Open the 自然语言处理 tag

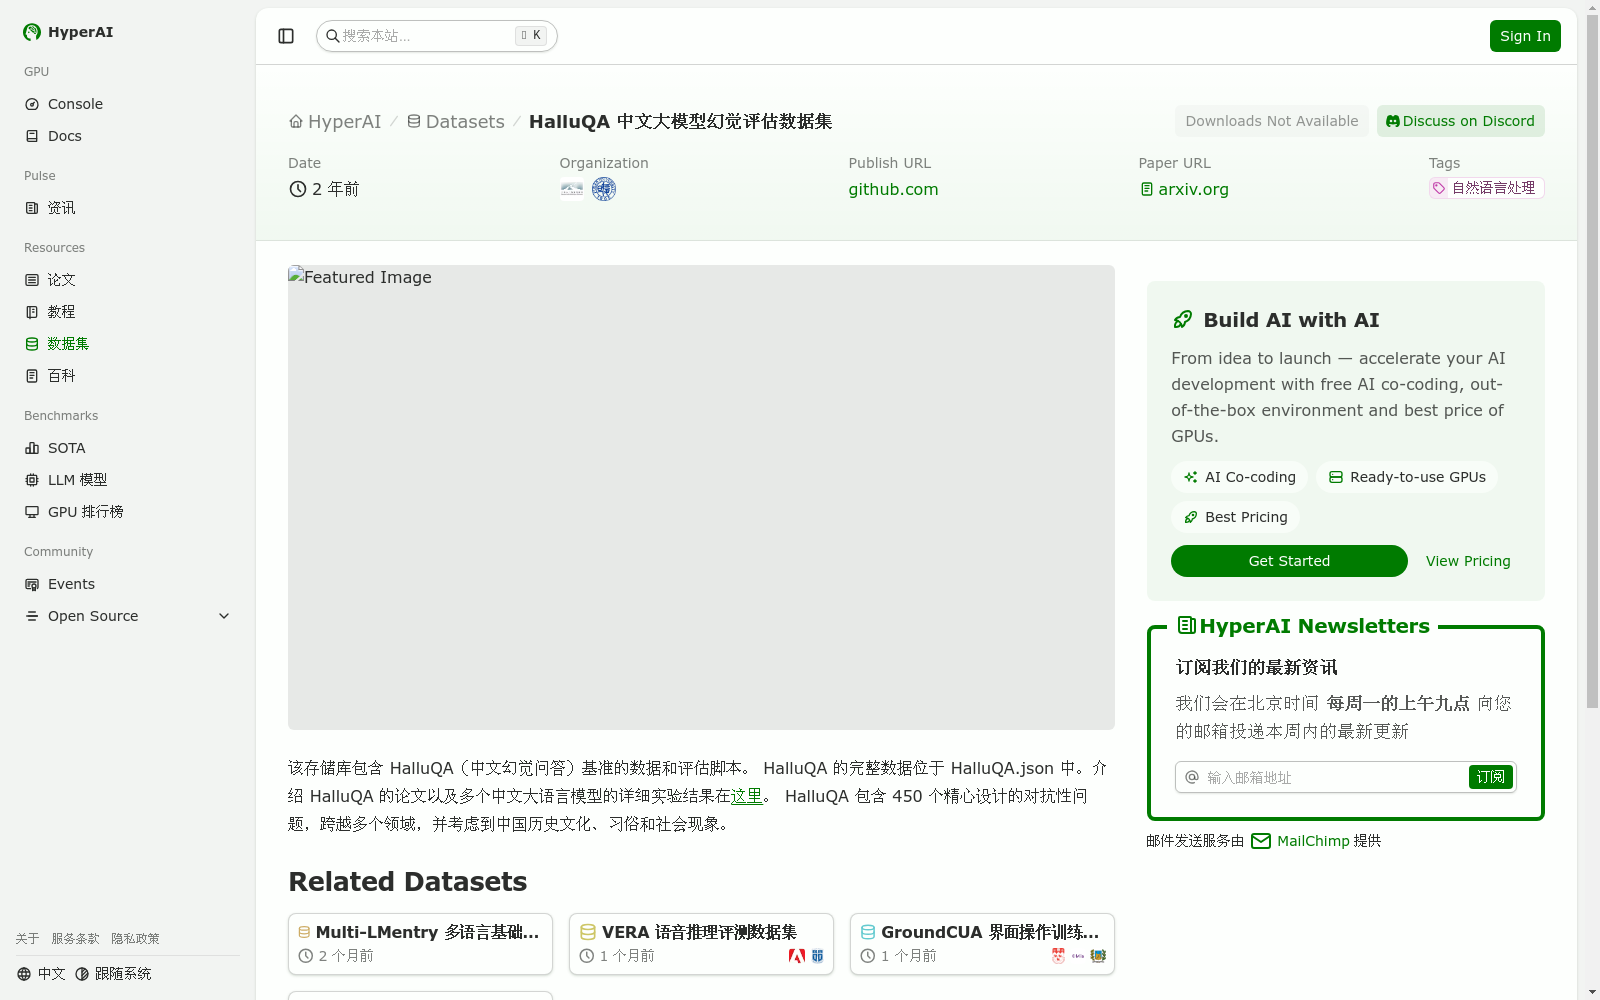[x=1485, y=187]
